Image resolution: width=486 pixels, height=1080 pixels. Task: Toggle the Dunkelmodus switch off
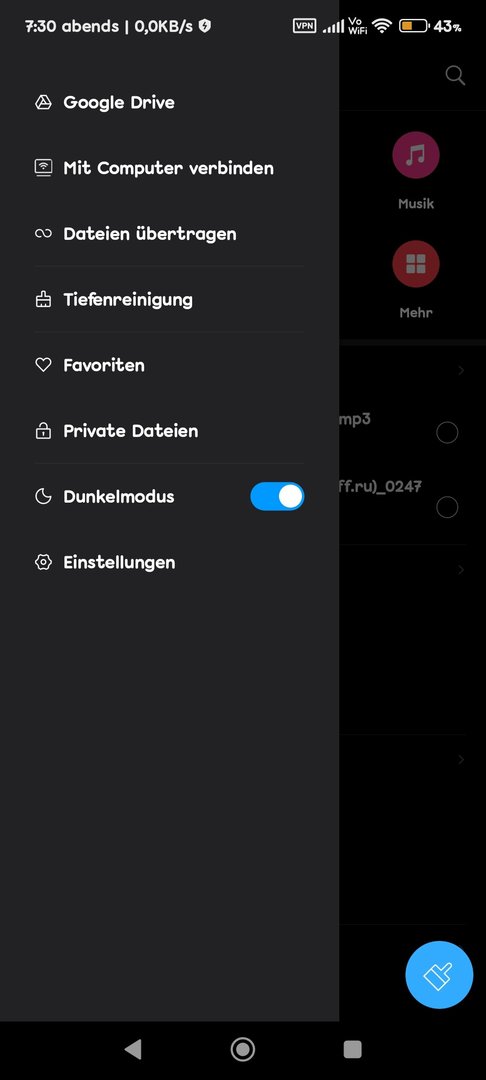pyautogui.click(x=277, y=497)
